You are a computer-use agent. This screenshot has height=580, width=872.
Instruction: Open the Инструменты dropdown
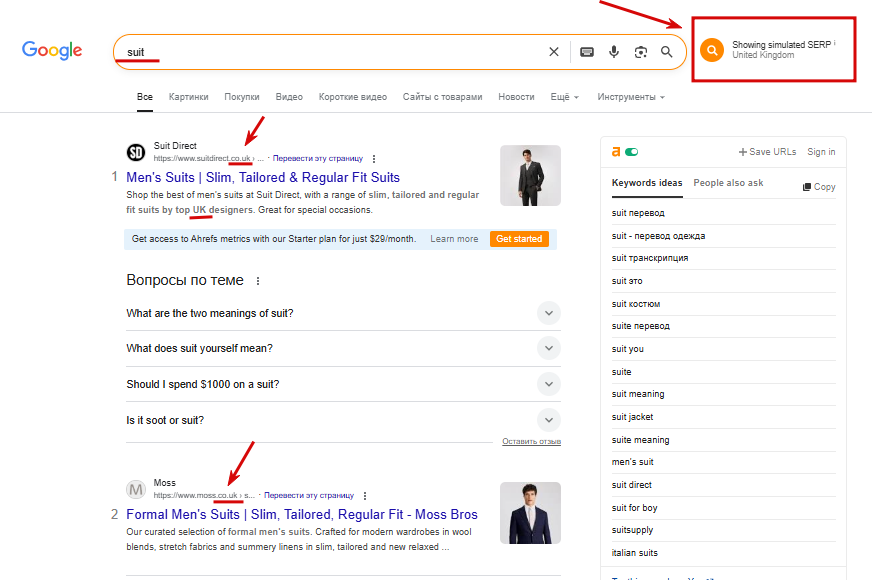[631, 97]
